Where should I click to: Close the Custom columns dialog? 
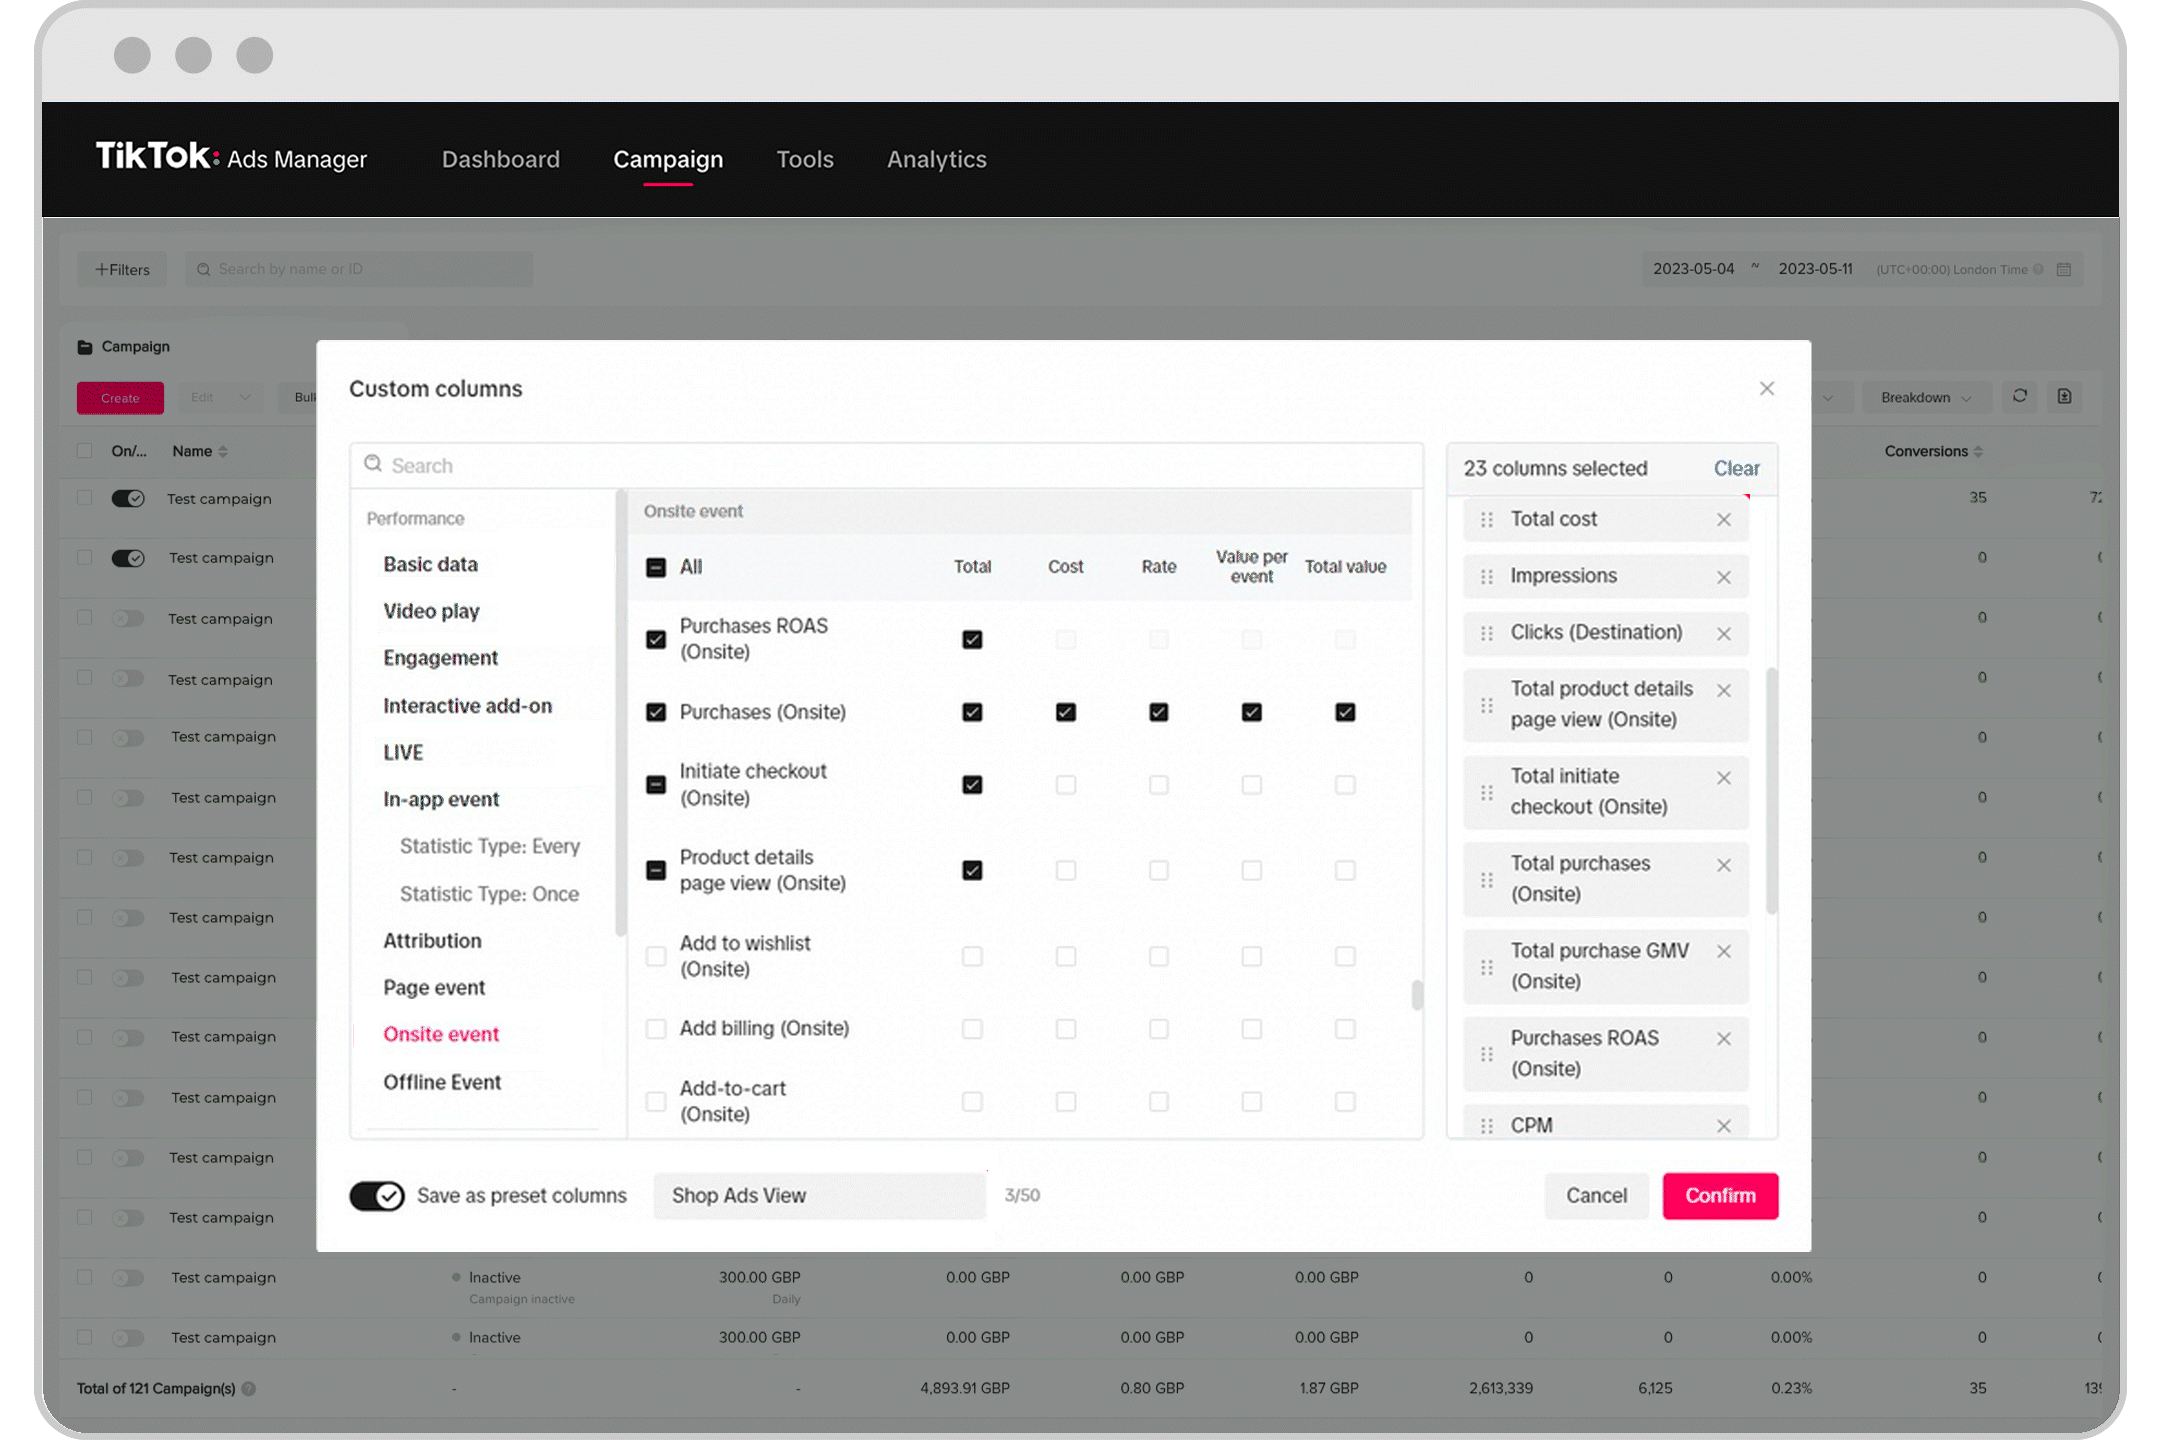pyautogui.click(x=1766, y=389)
